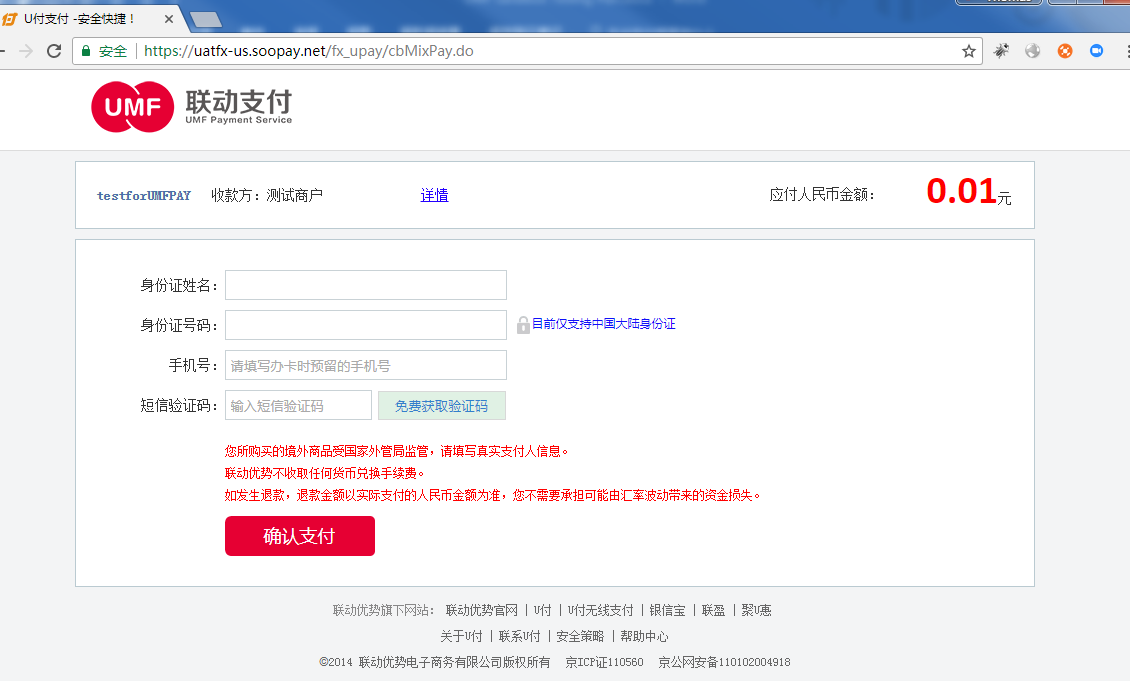Click the 确认支付 payment button
Viewport: 1130px width, 681px height.
click(x=299, y=536)
